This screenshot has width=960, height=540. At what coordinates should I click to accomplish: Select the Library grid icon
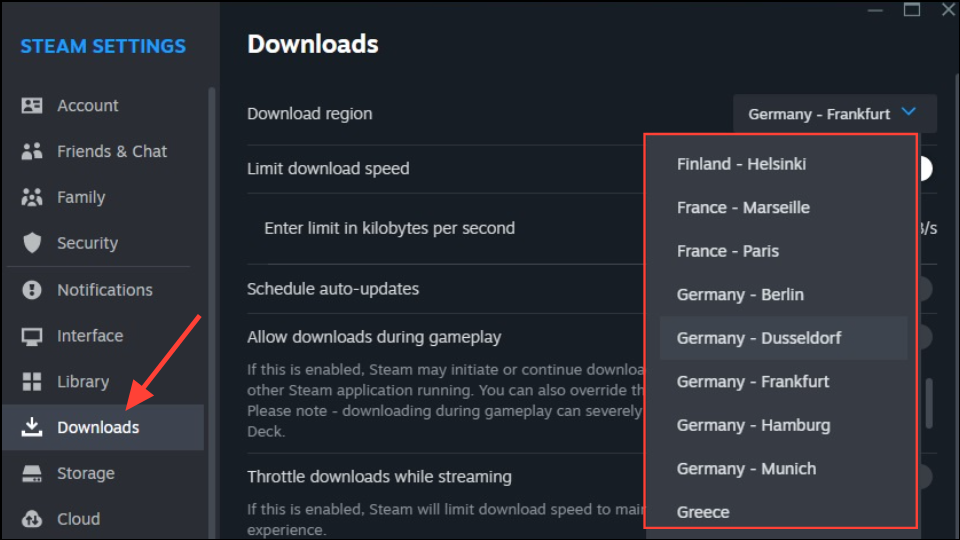[32, 381]
